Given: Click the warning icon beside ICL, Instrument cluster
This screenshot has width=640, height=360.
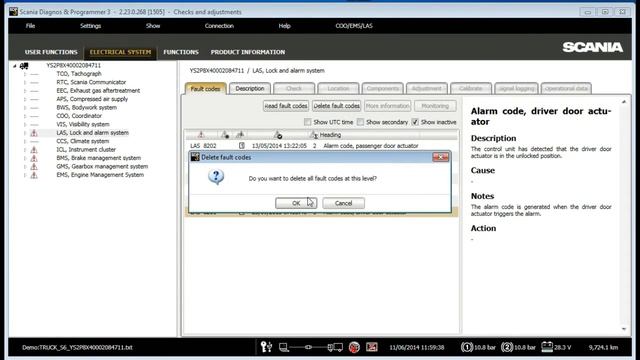Looking at the screenshot, I should point(34,149).
